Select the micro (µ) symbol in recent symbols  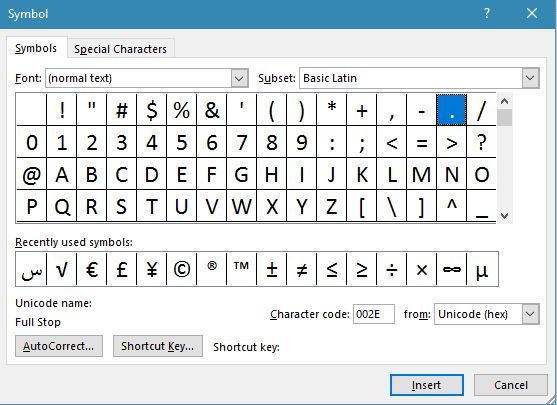point(482,269)
